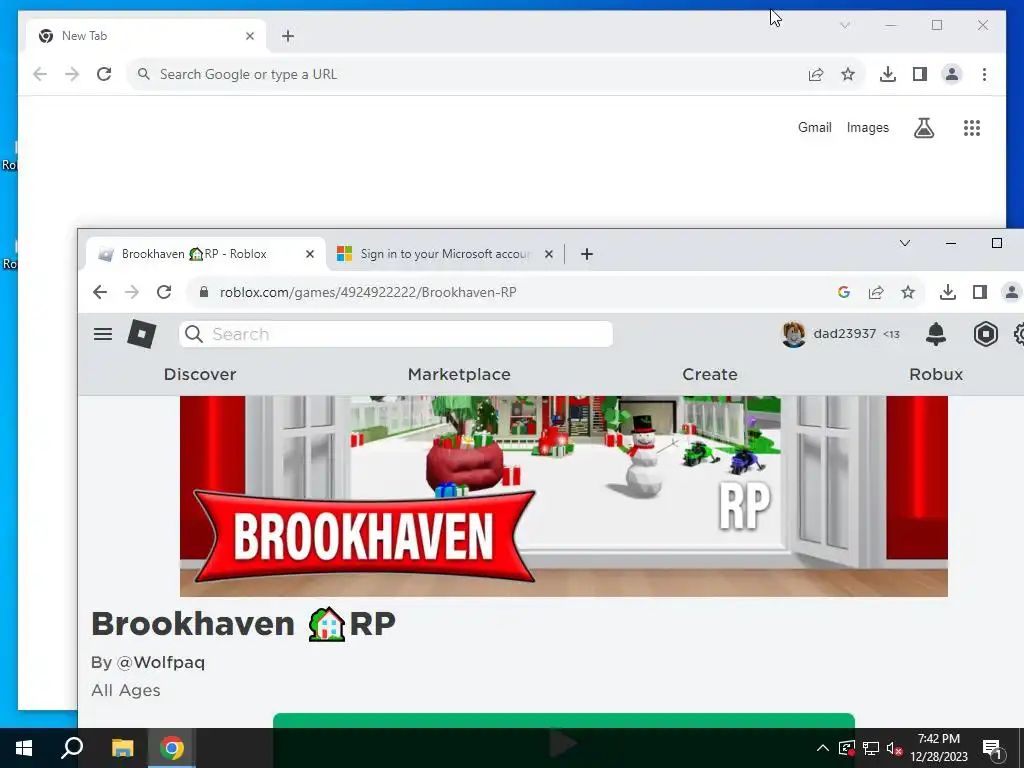Screen dimensions: 1024x768
Task: Close the Microsoft sign-in tab
Action: (x=549, y=254)
